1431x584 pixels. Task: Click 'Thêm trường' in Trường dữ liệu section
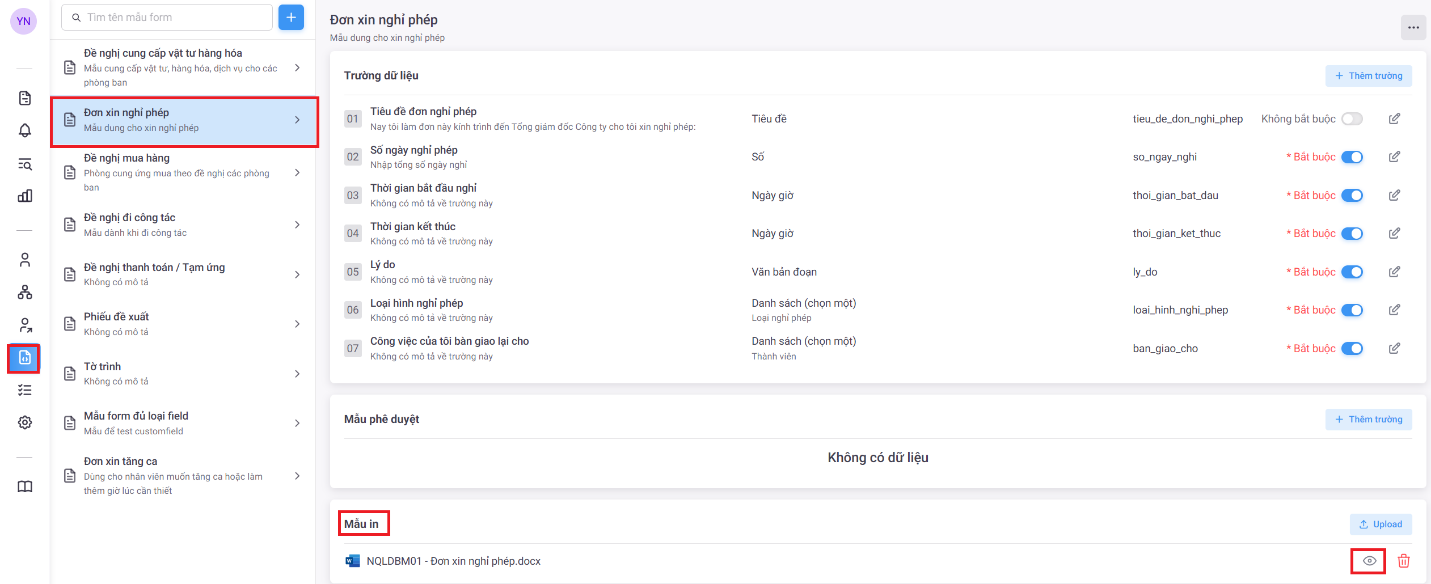pyautogui.click(x=1368, y=76)
